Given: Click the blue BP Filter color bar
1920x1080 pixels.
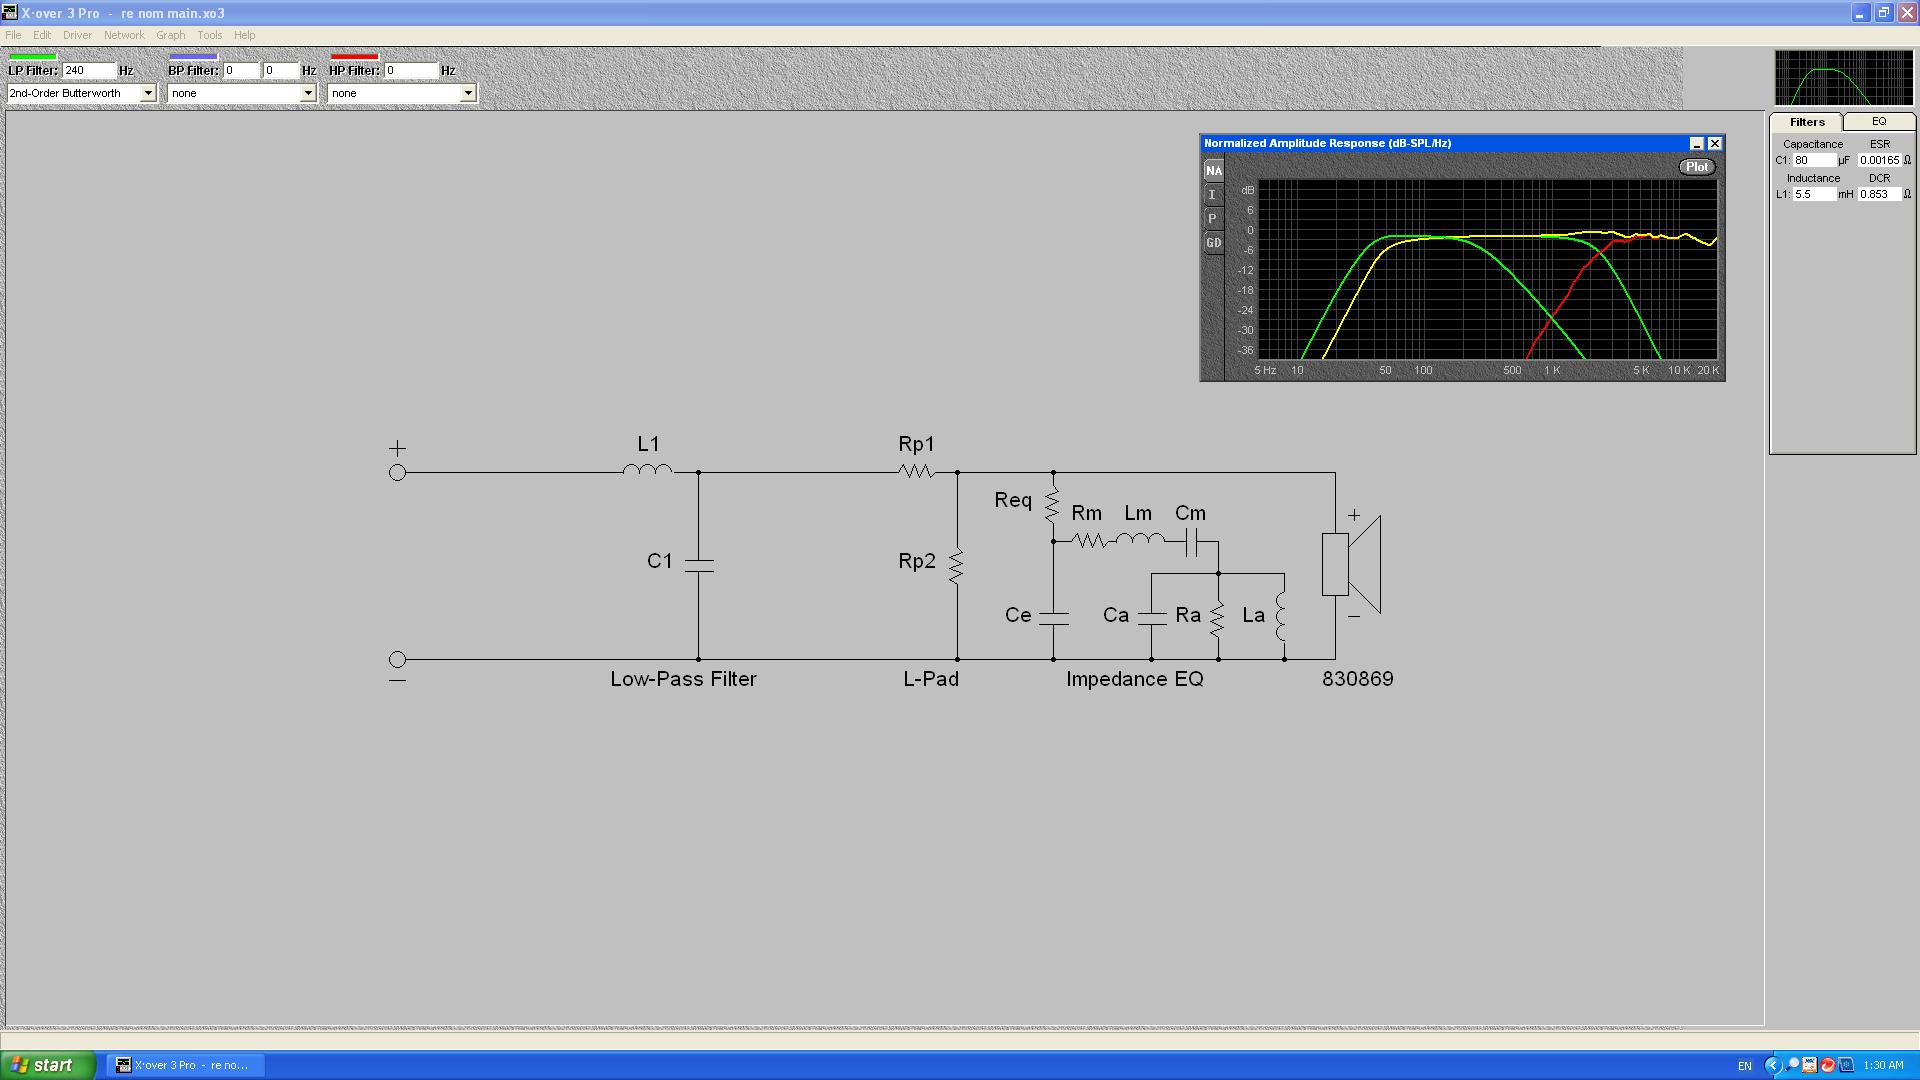Looking at the screenshot, I should [193, 57].
